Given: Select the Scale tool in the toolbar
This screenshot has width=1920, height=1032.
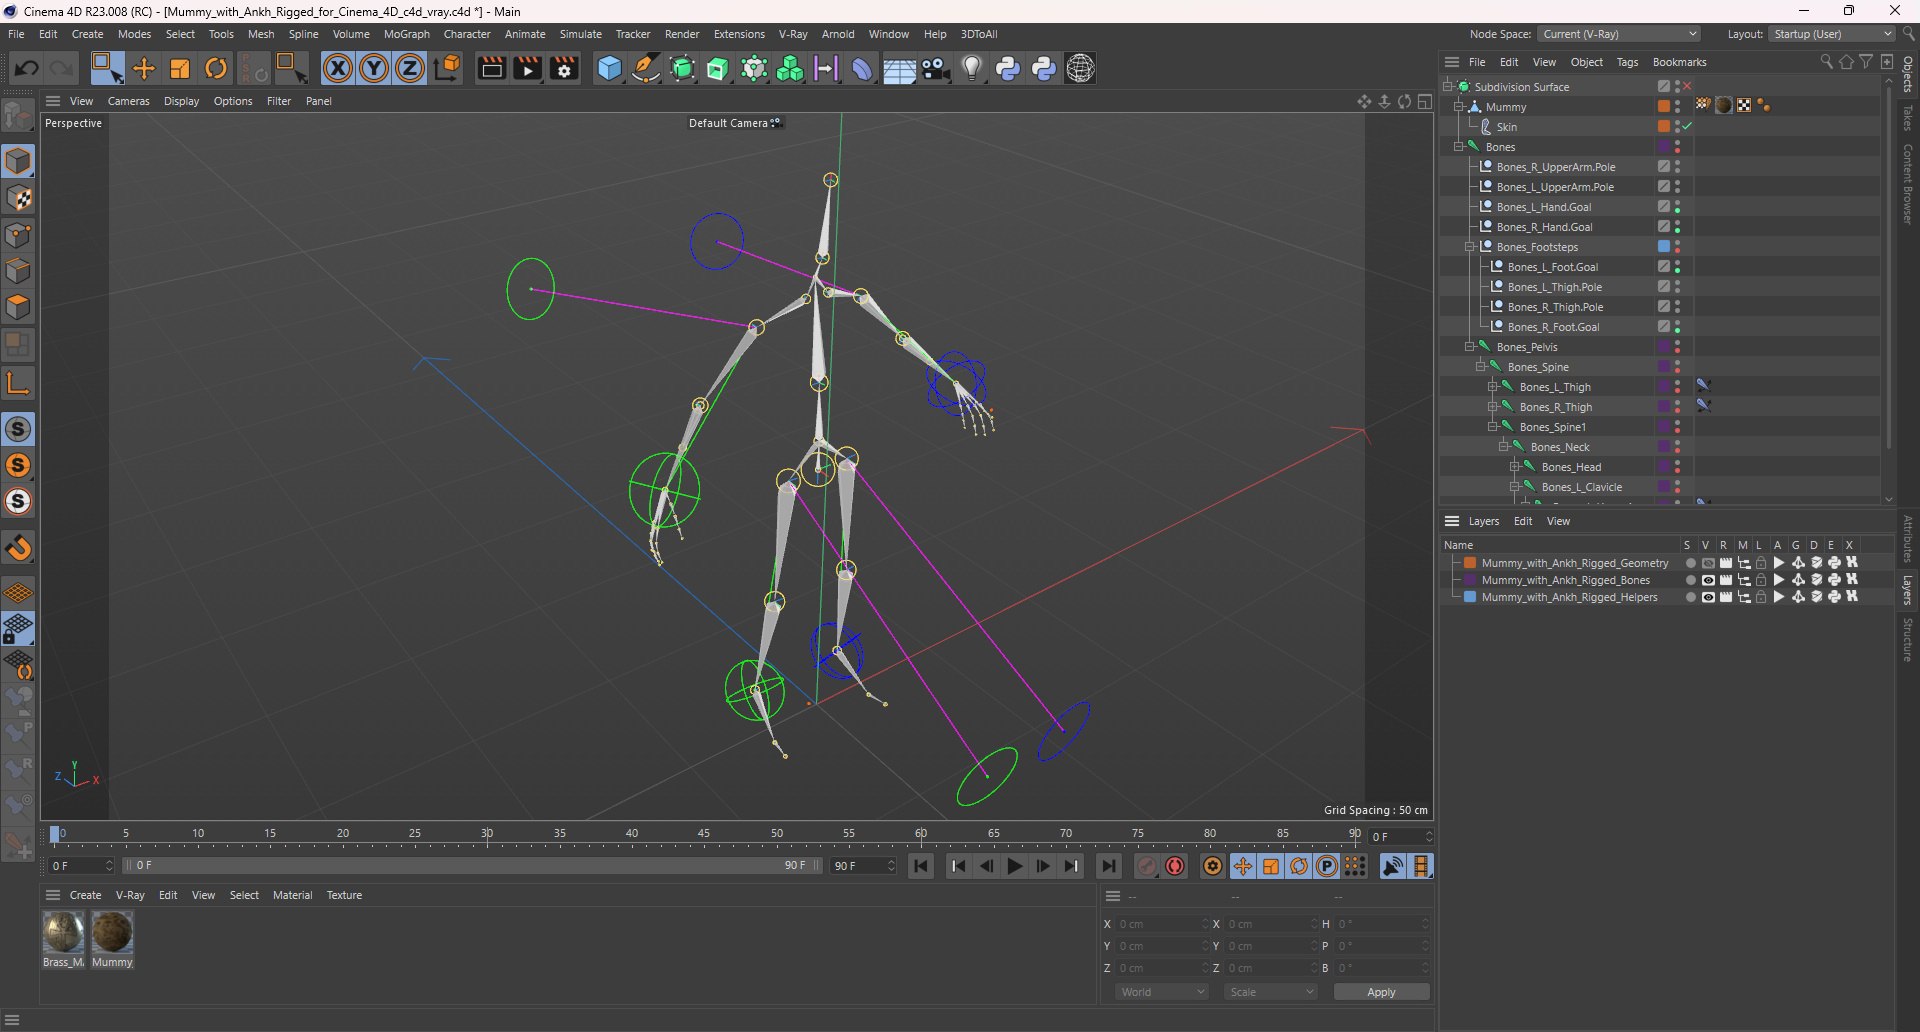Looking at the screenshot, I should (x=180, y=68).
